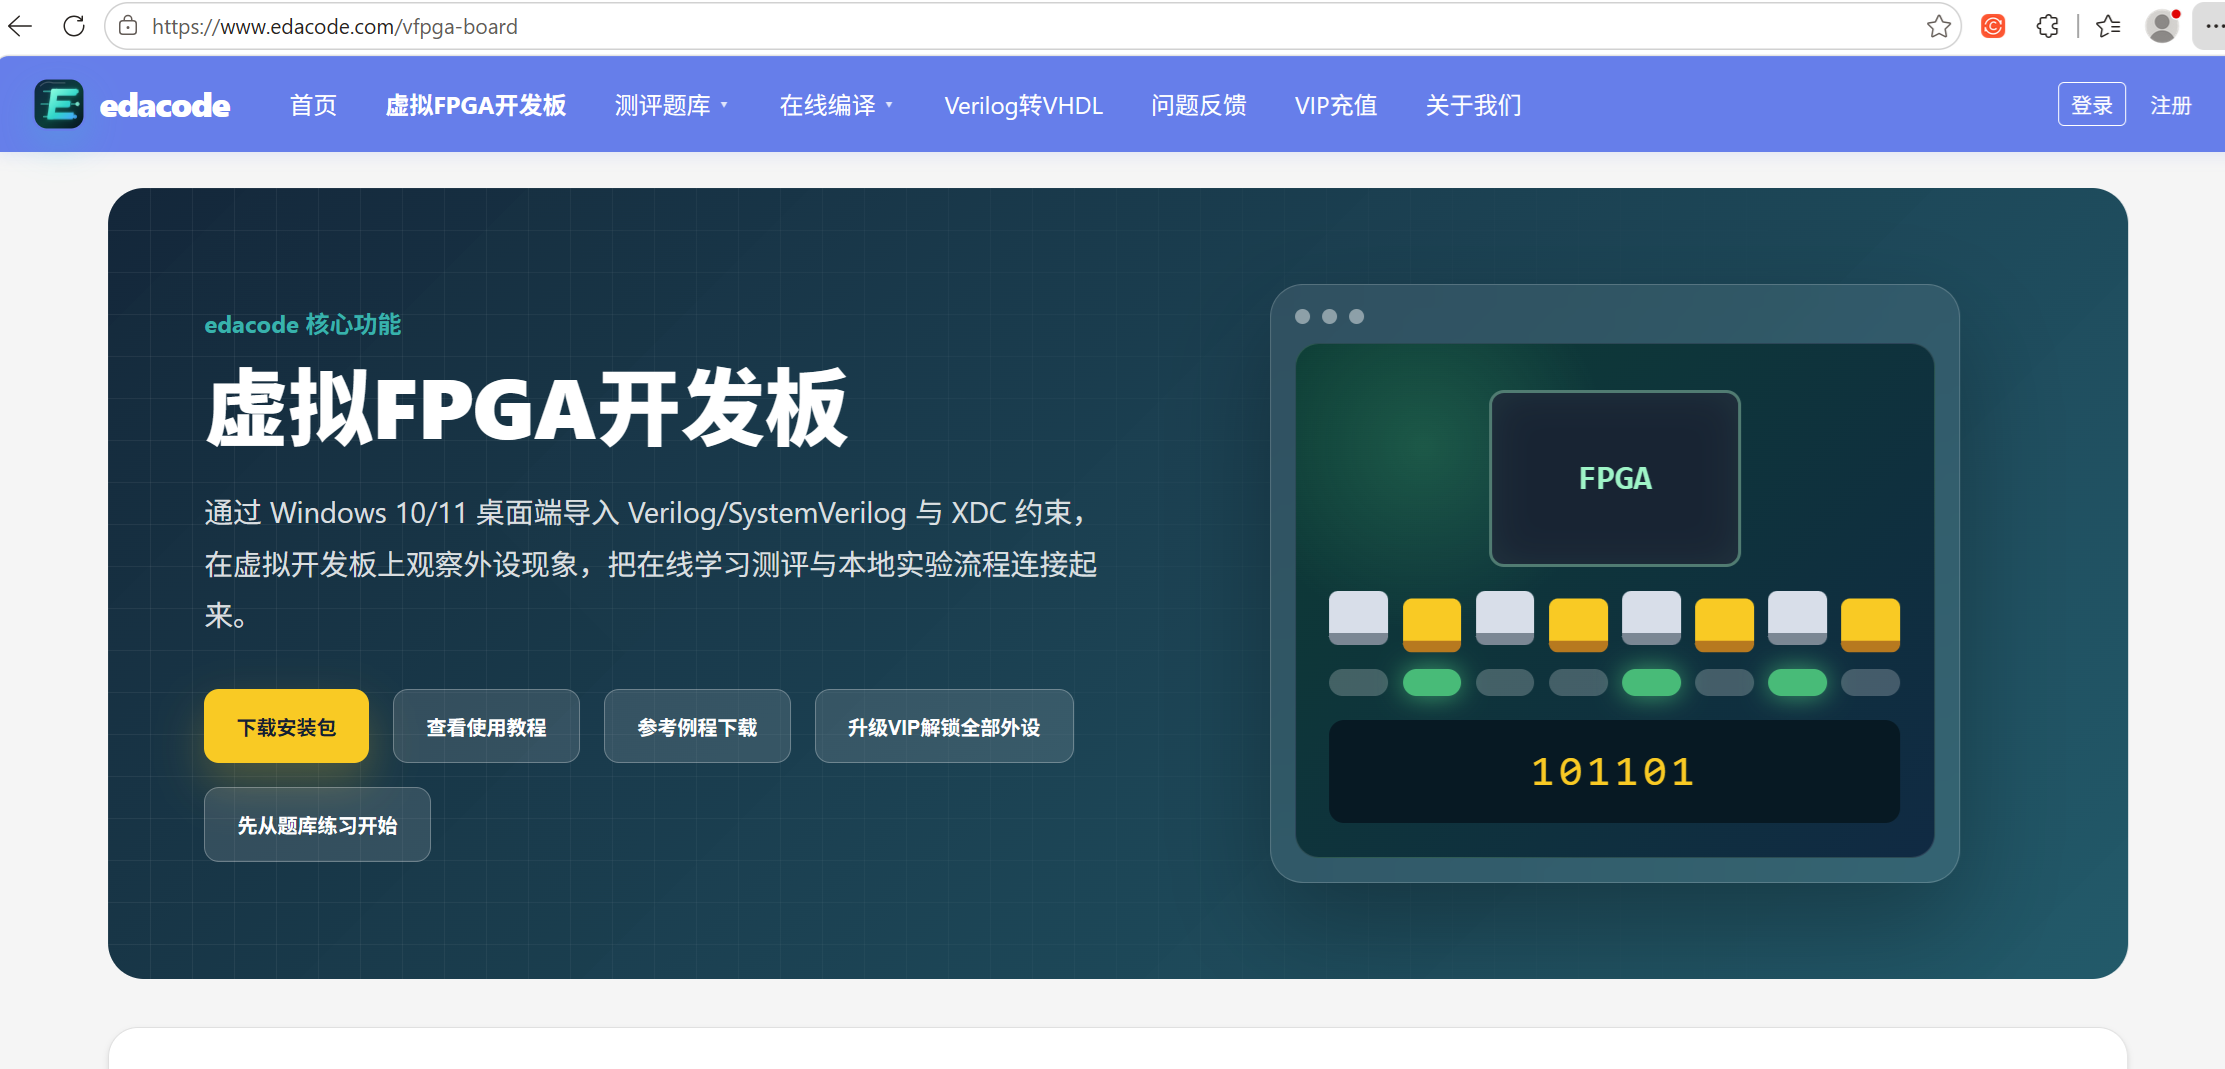2225x1069 pixels.
Task: Click the 101101 display readout
Action: click(1614, 771)
